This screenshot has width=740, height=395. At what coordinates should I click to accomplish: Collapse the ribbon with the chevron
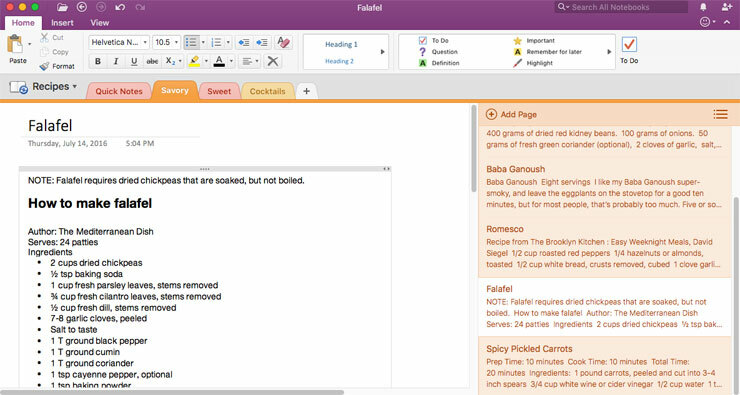coord(727,22)
